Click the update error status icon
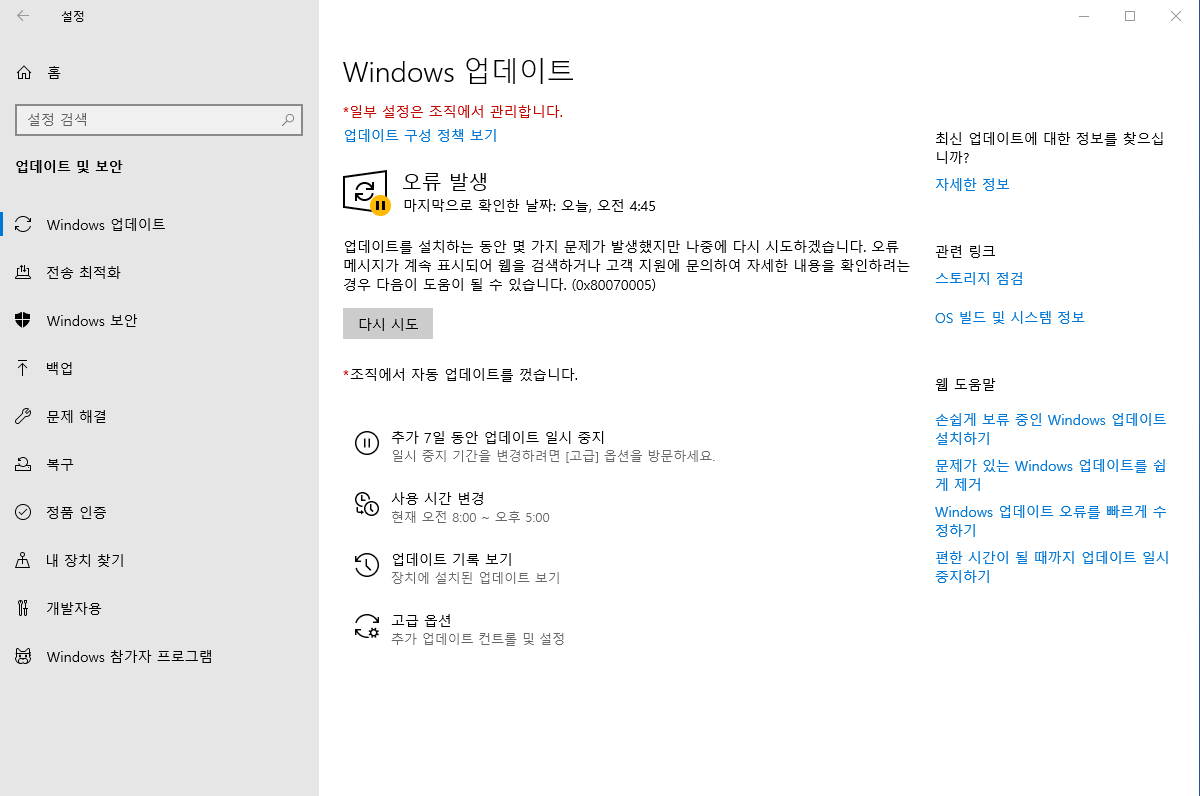 [x=366, y=192]
